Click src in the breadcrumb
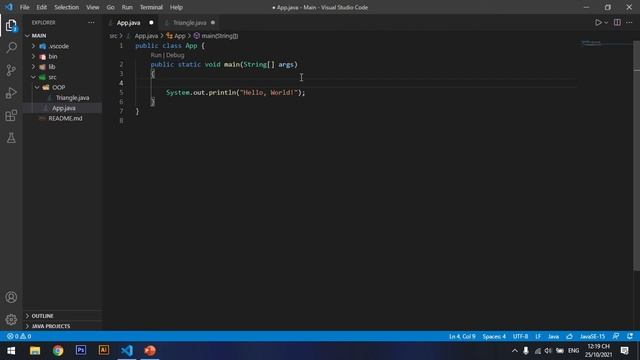Image resolution: width=640 pixels, height=360 pixels. tap(113, 36)
